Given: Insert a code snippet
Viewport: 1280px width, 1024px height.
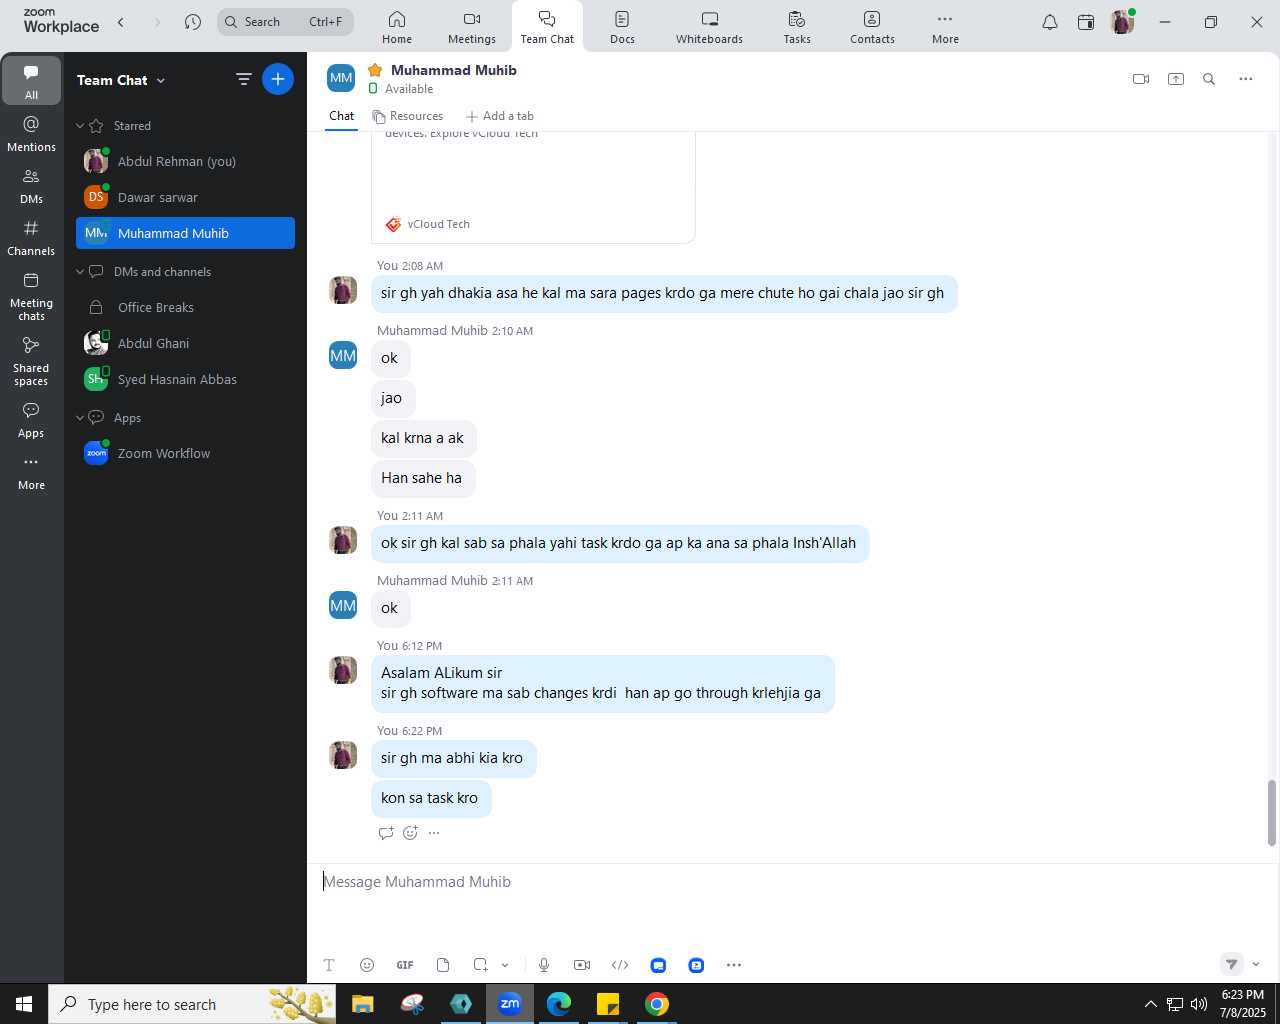Looking at the screenshot, I should point(620,965).
